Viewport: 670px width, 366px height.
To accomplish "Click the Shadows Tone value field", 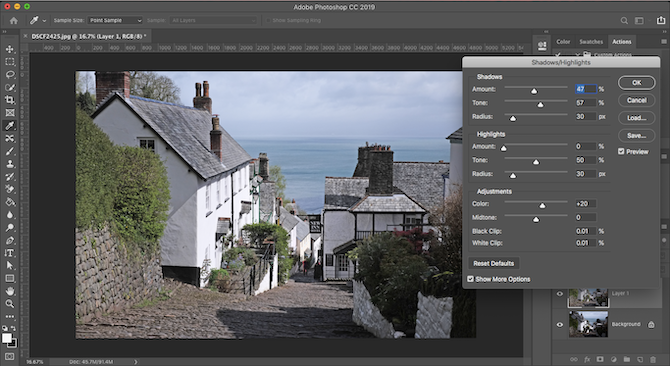I will click(x=585, y=103).
